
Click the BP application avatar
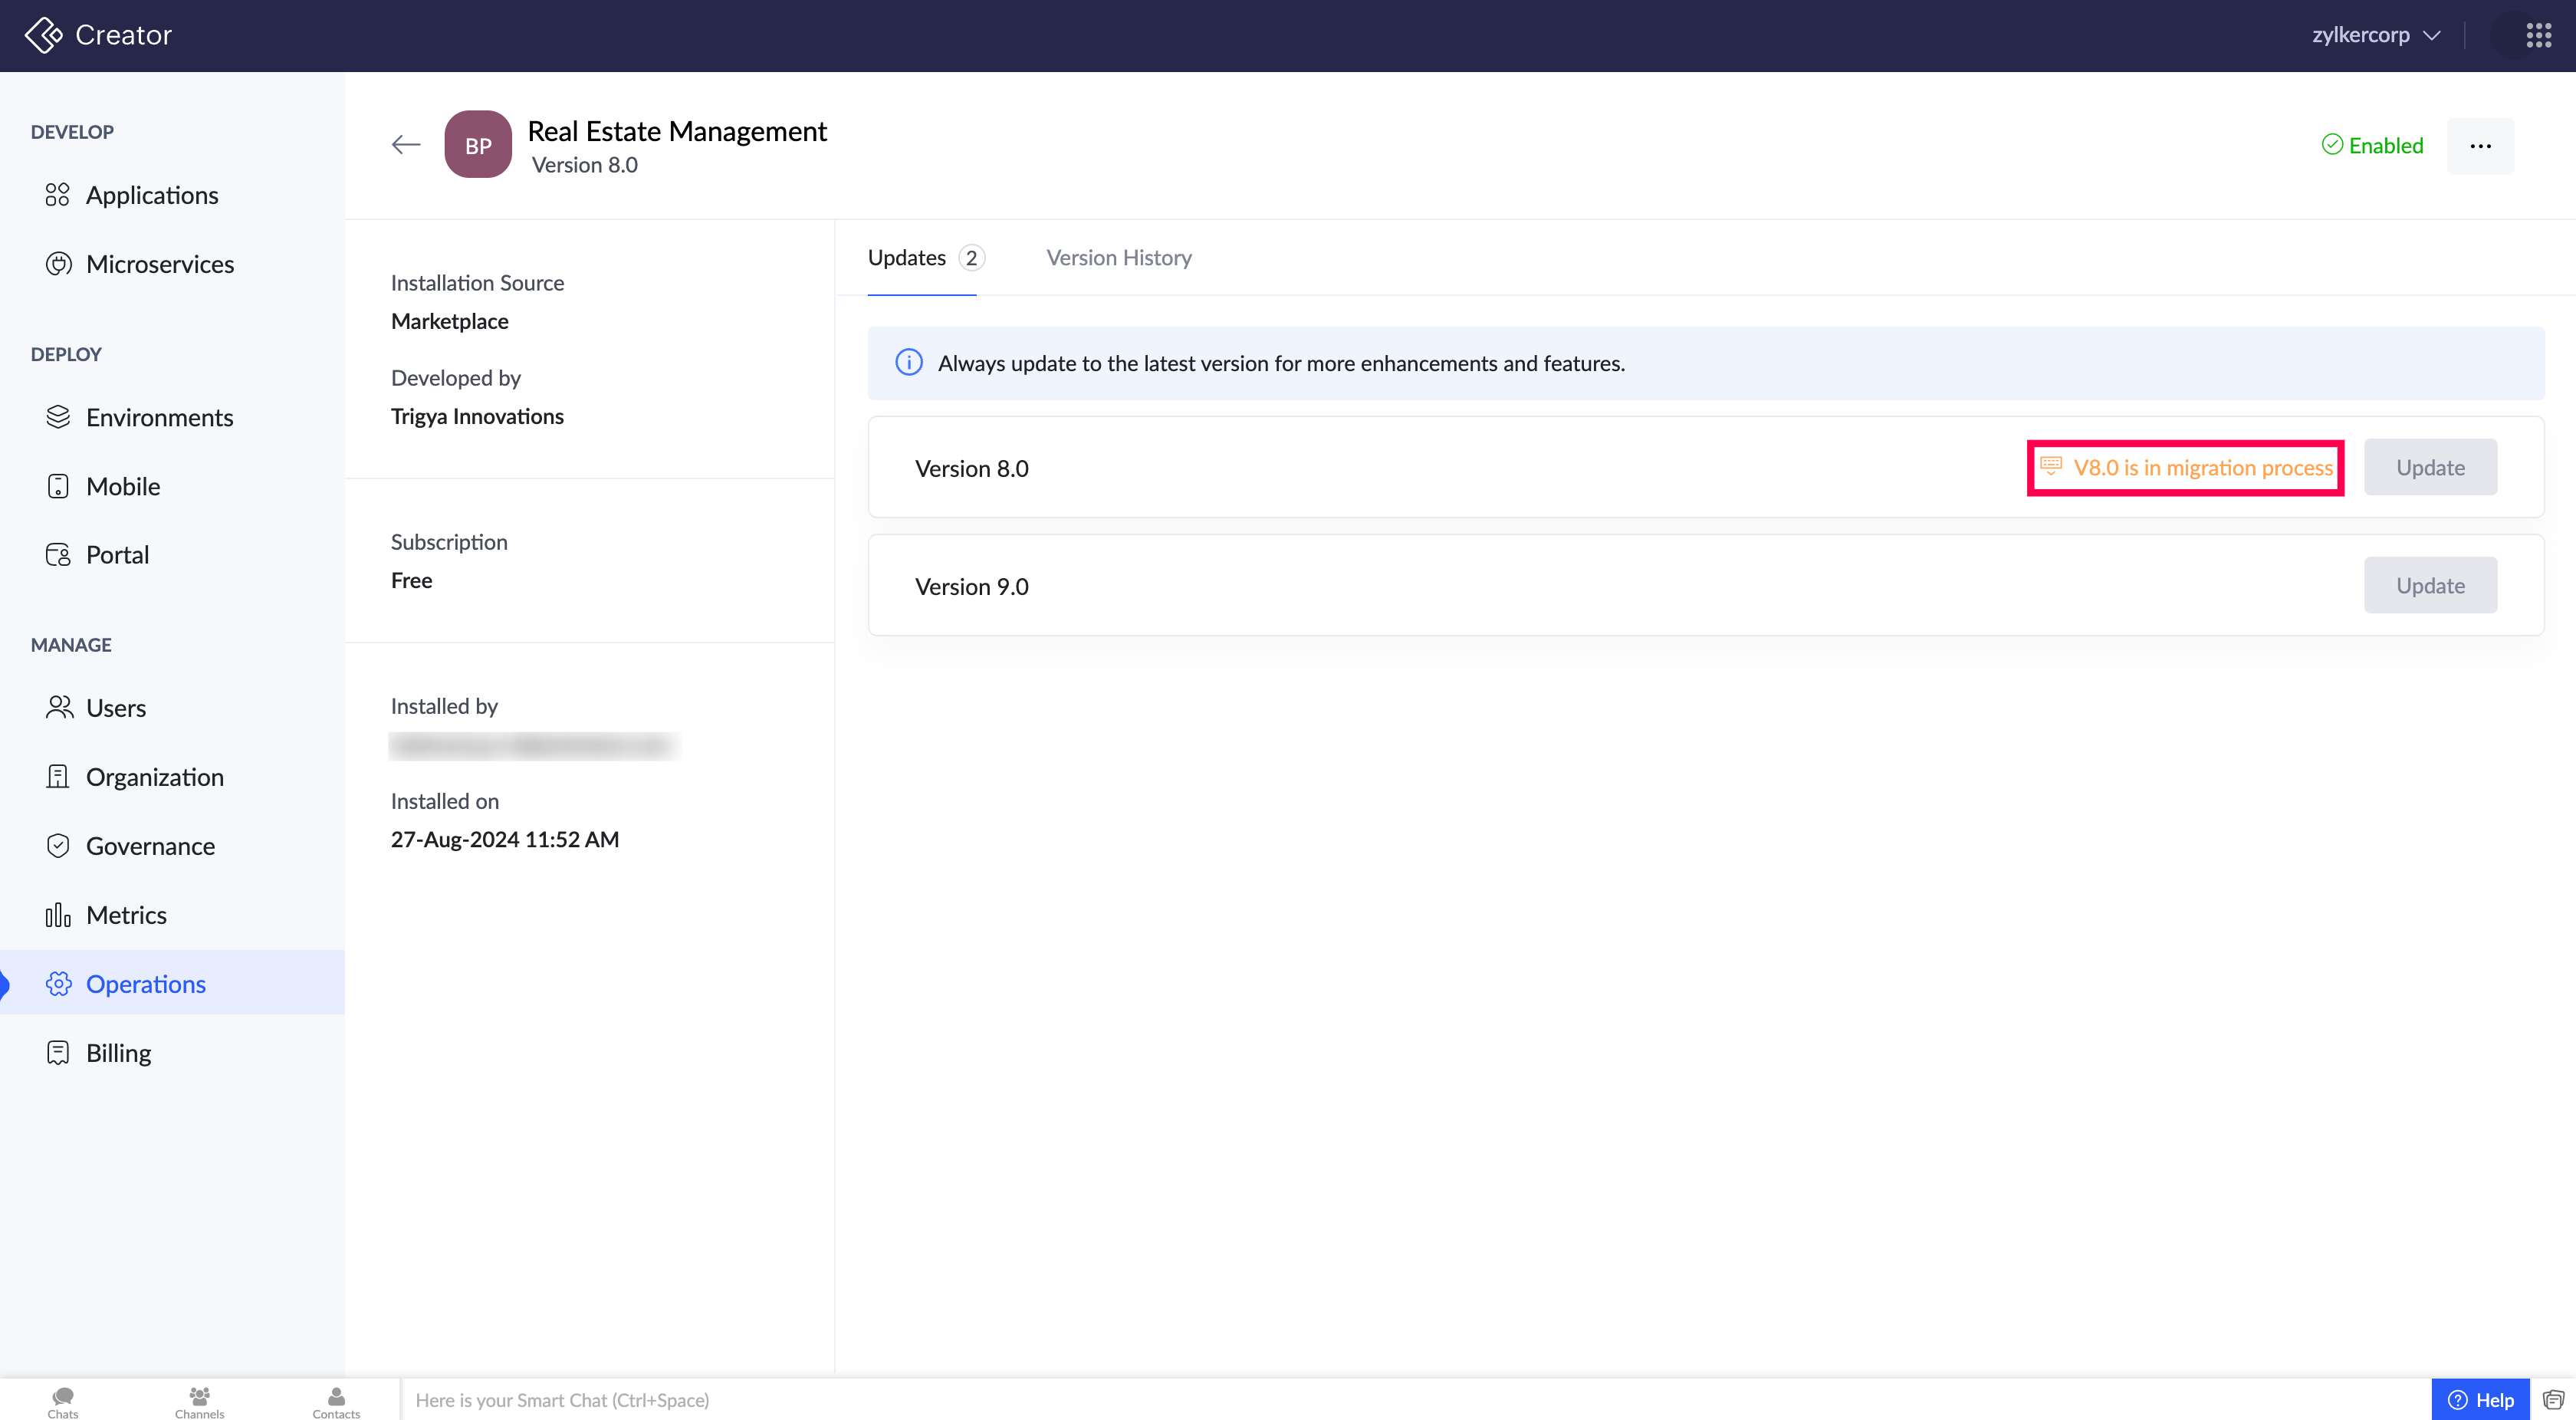[x=478, y=145]
